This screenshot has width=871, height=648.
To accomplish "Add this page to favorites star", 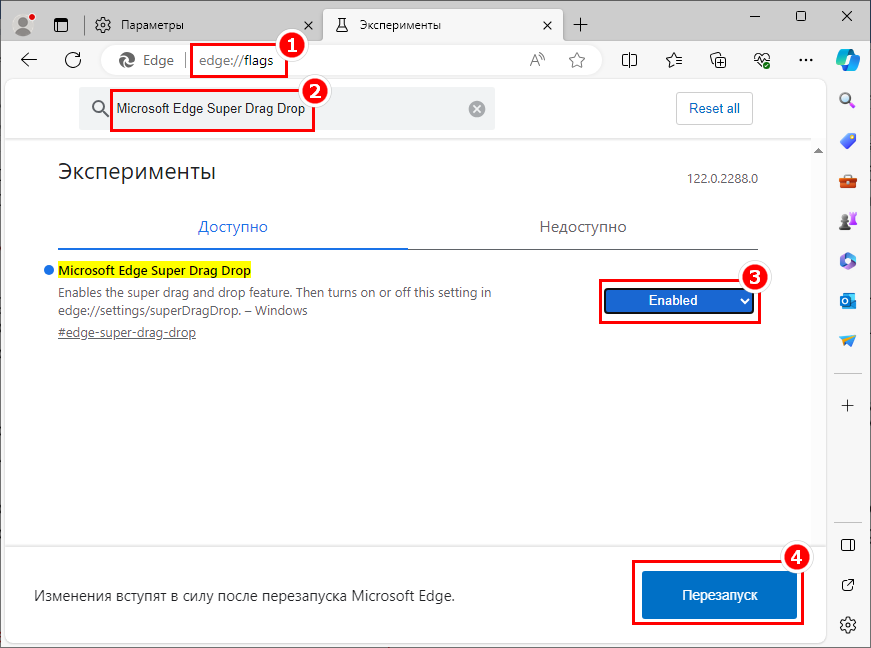I will pyautogui.click(x=577, y=60).
